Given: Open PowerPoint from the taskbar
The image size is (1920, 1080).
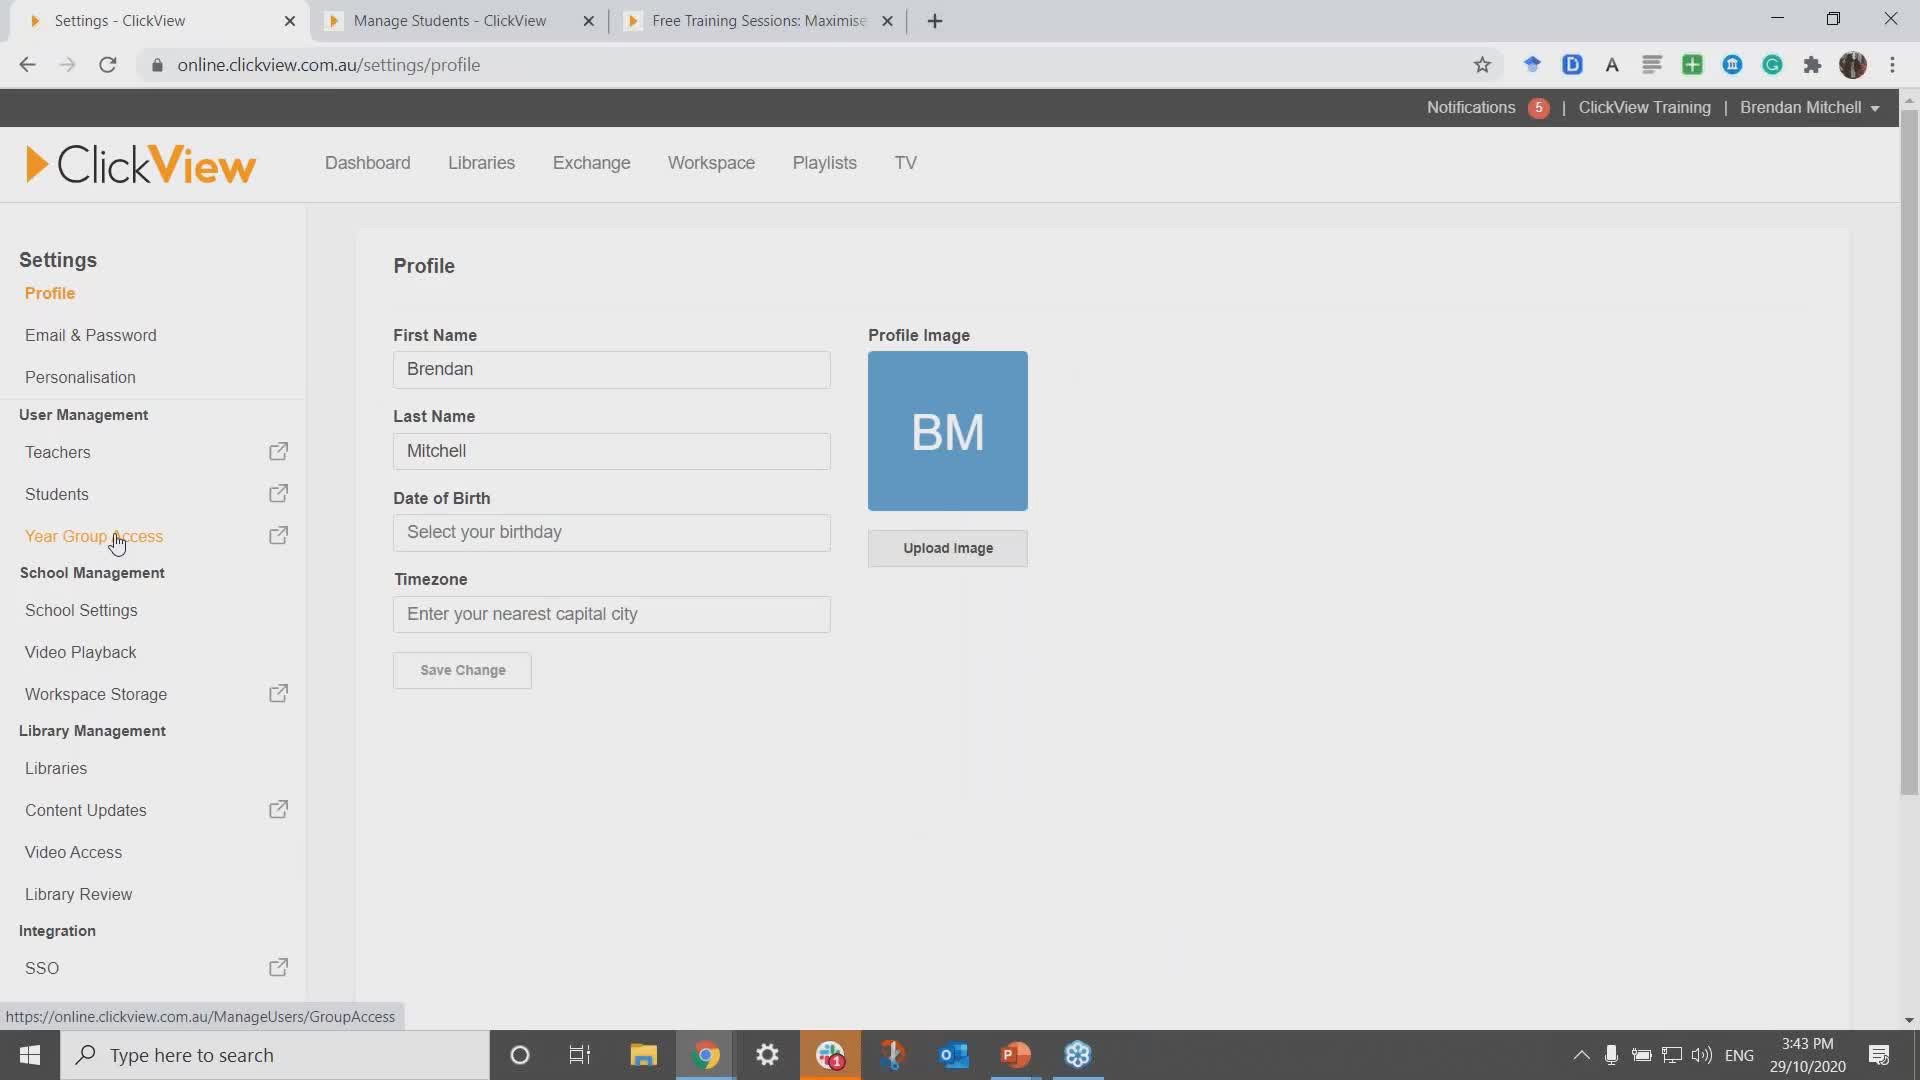Looking at the screenshot, I should click(x=1016, y=1055).
